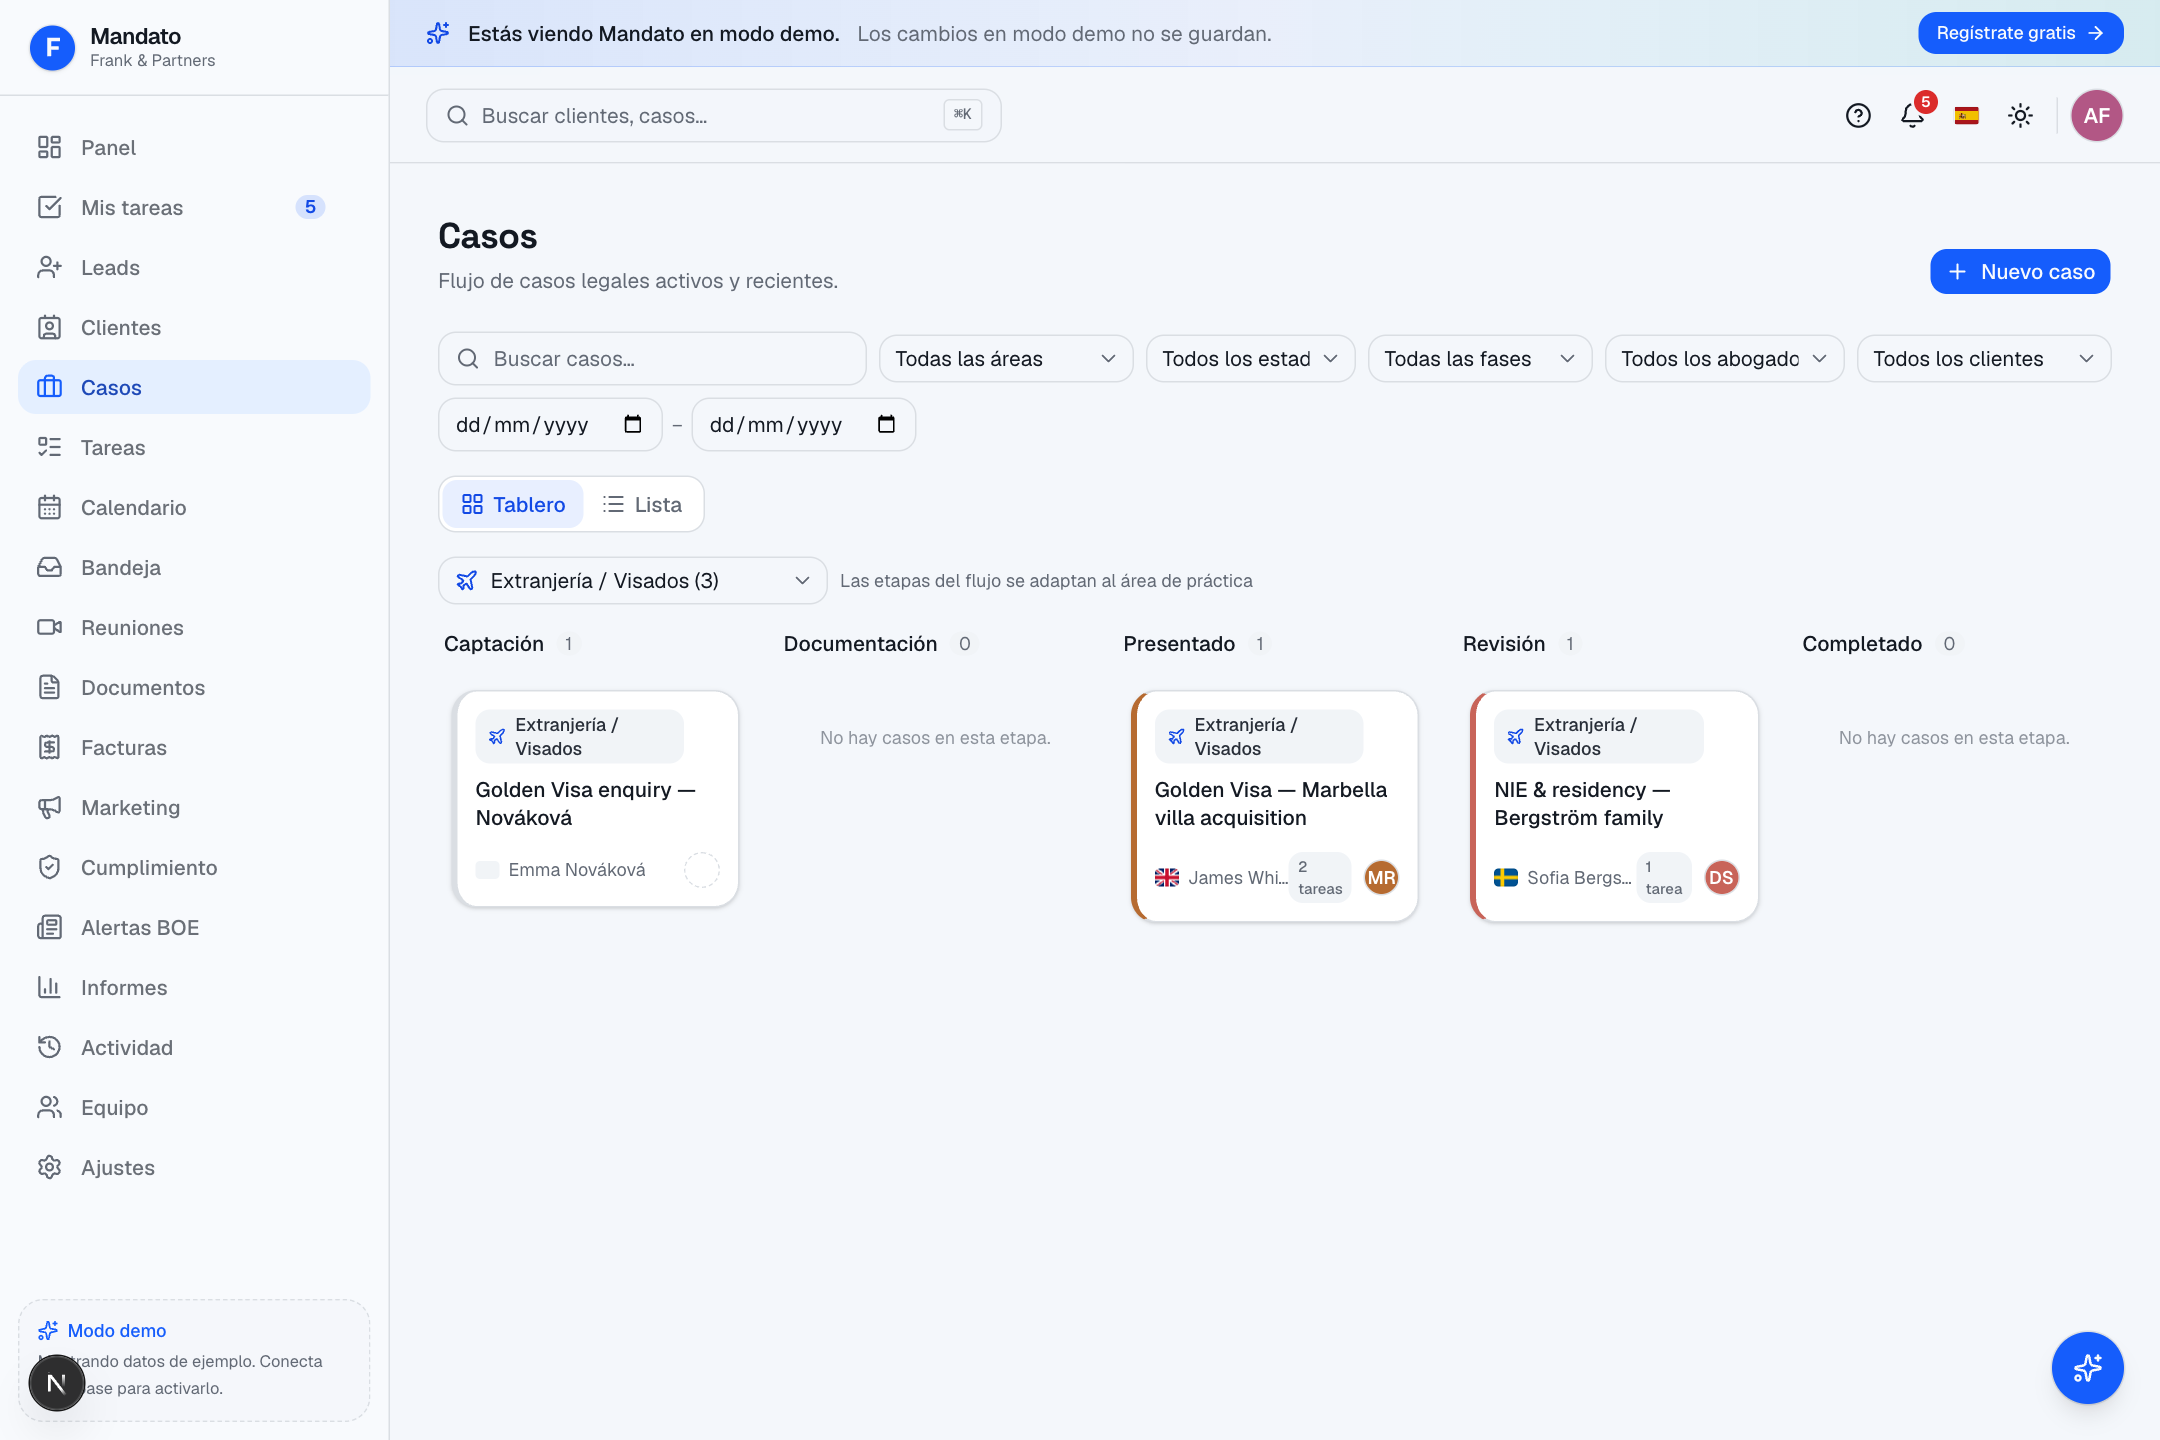Toggle the sun light/dark theme icon
This screenshot has height=1440, width=2160.
(2020, 116)
